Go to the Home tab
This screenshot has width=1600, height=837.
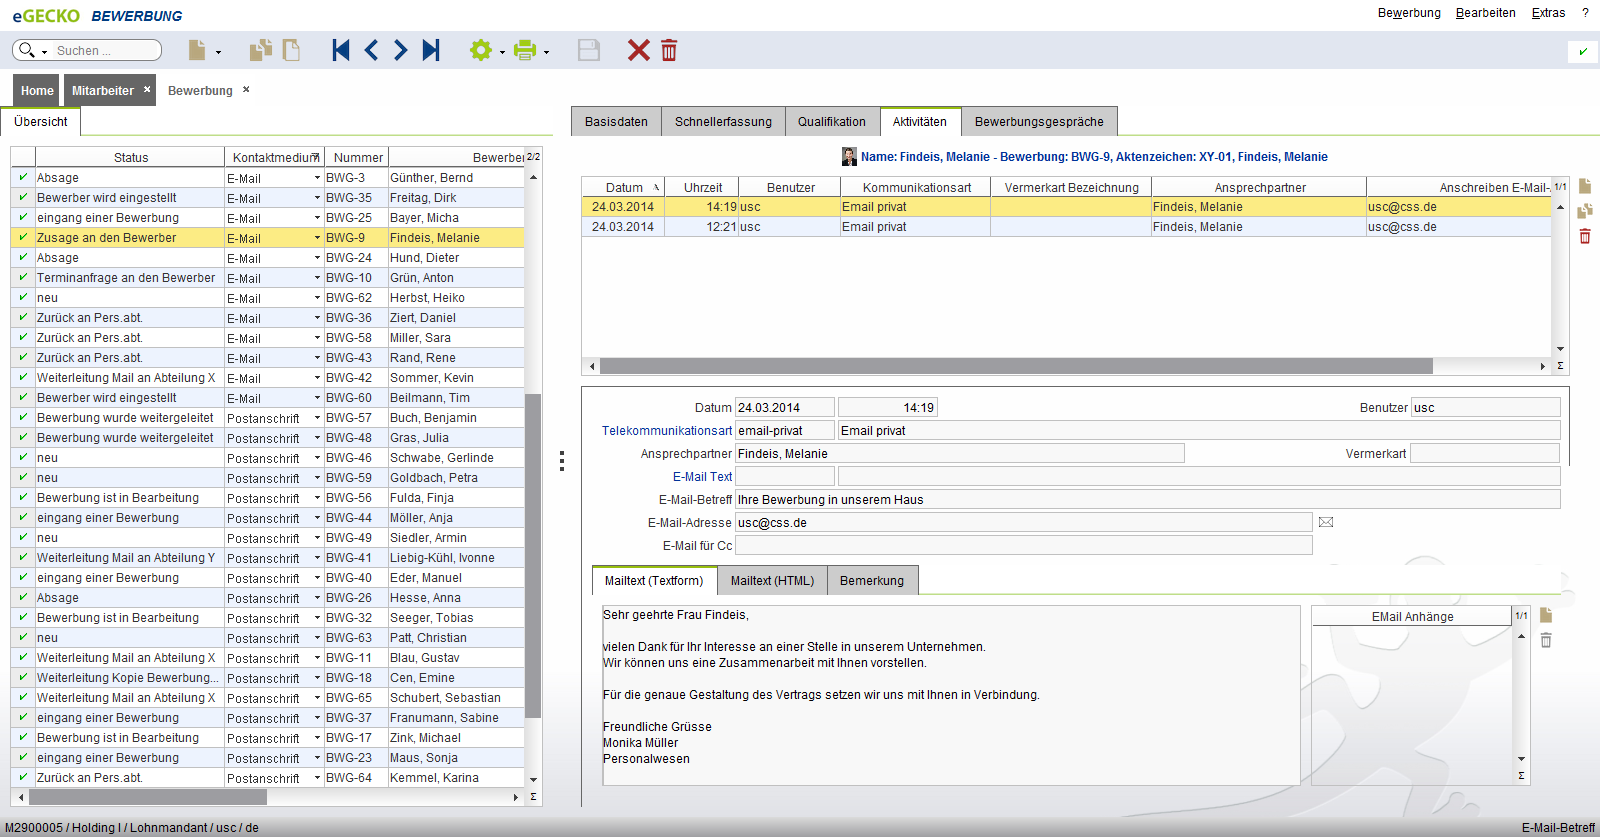37,90
